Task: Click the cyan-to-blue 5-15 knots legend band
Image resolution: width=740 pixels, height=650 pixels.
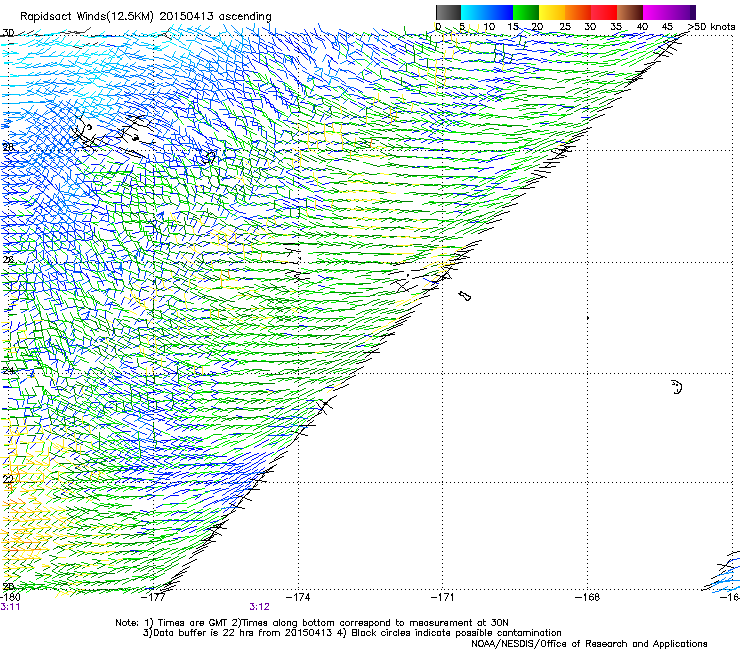Action: point(487,12)
